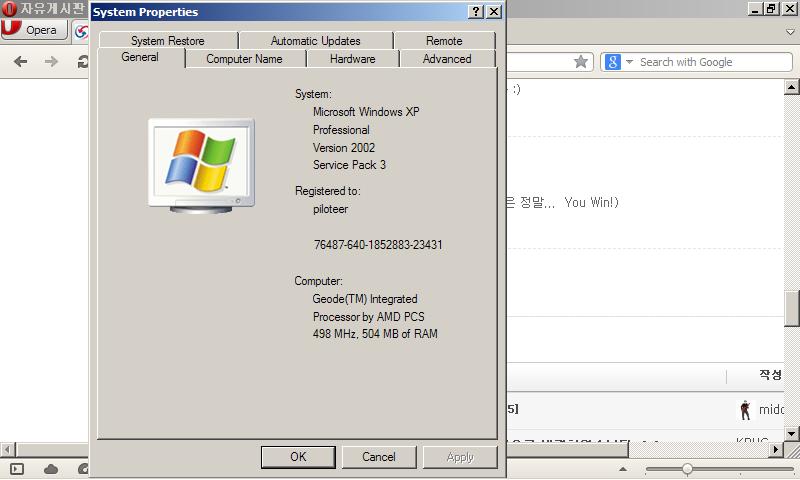800x480 pixels.
Task: Click the Geode(TM) Integrated text
Action: click(x=365, y=299)
